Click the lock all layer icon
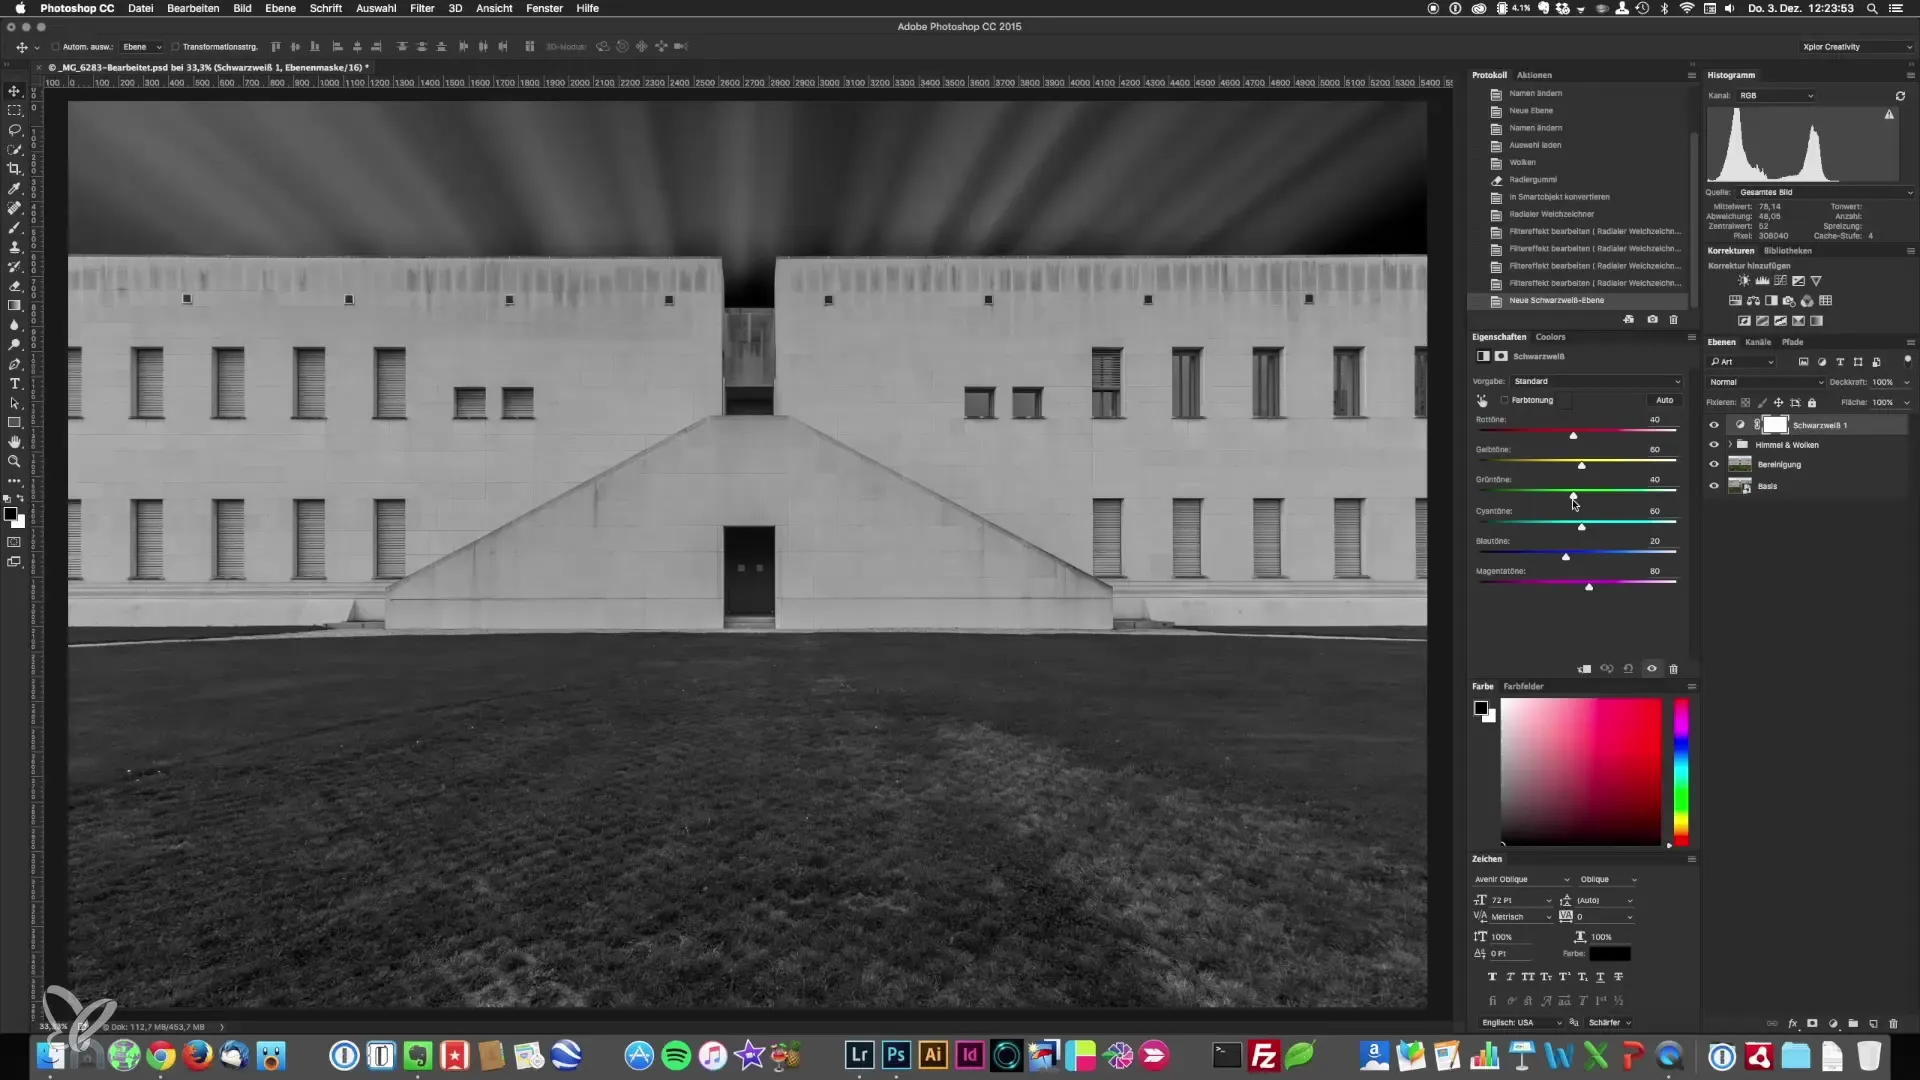 pos(1812,403)
